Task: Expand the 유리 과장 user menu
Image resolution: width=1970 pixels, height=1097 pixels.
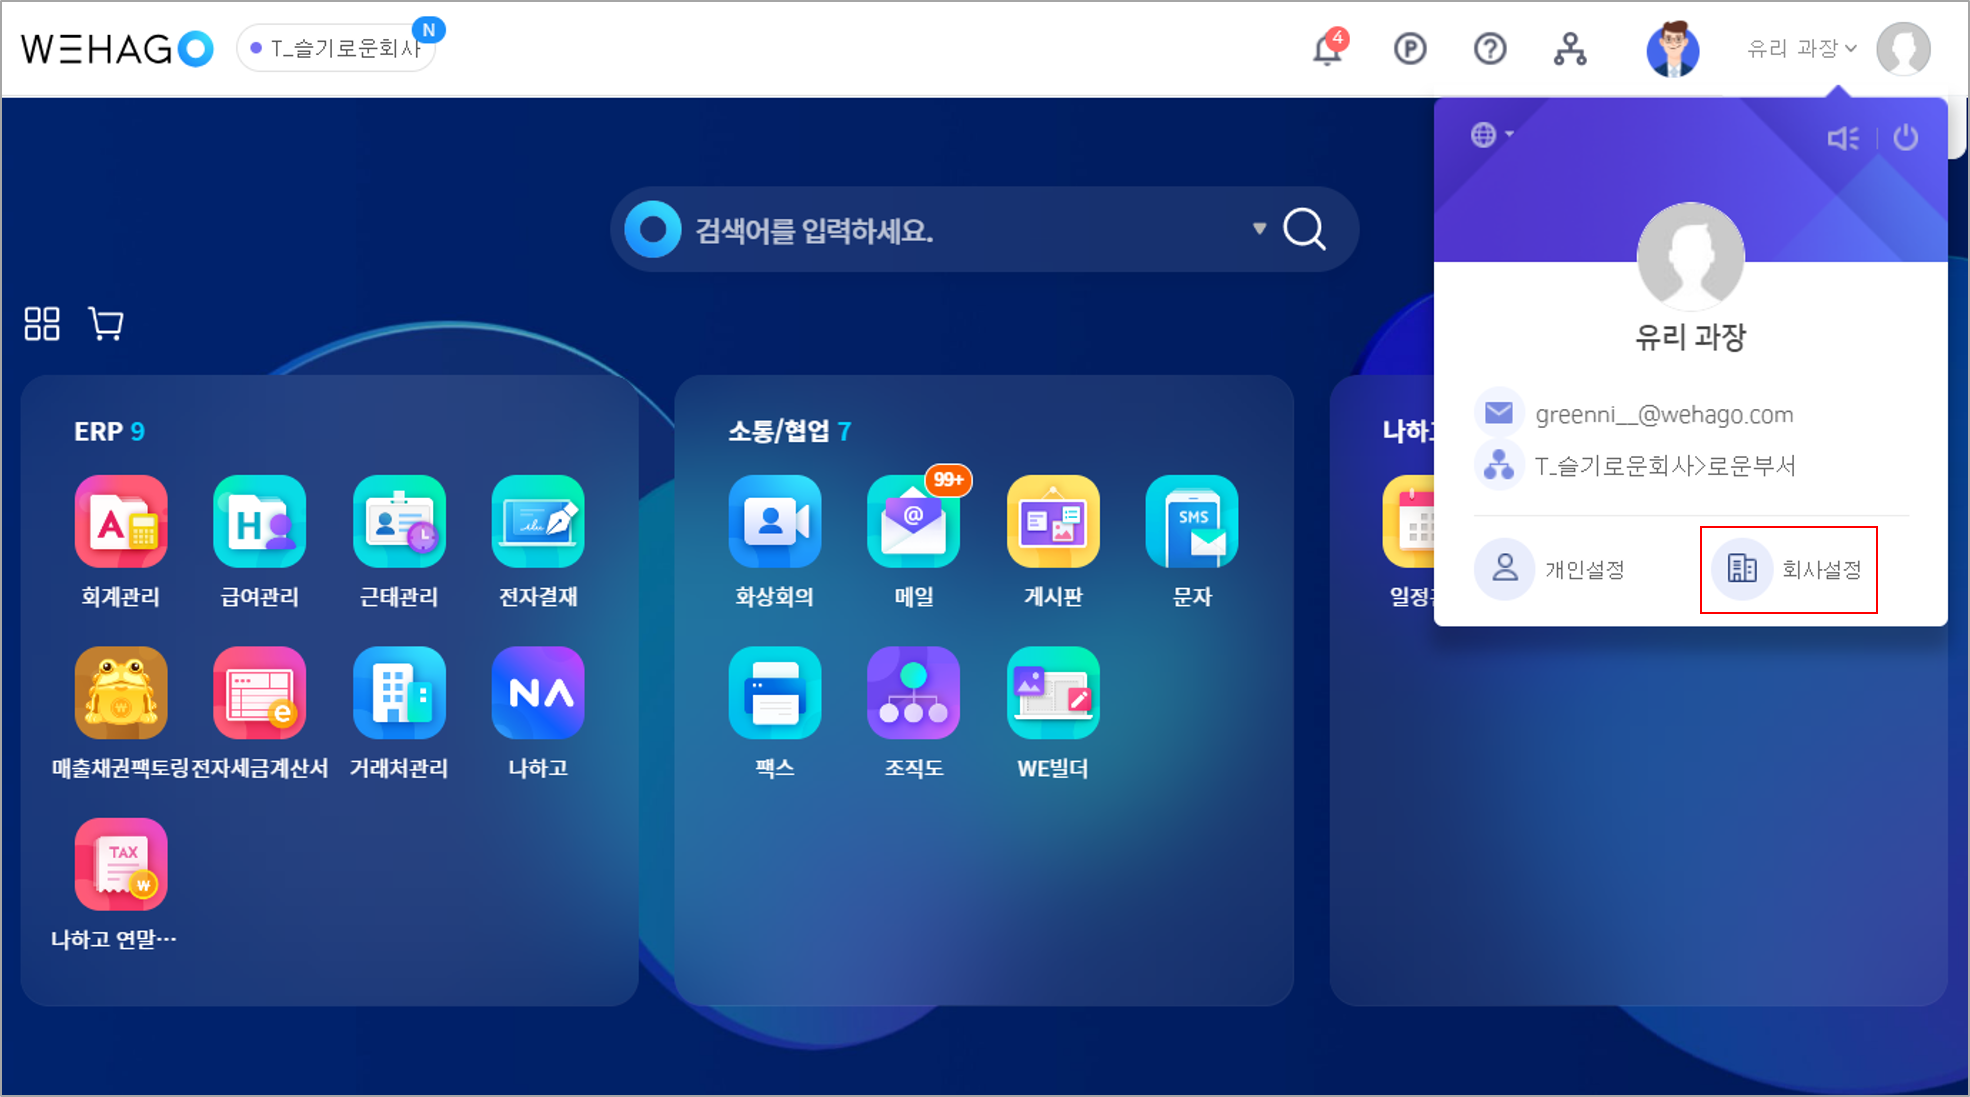Action: (x=1801, y=48)
